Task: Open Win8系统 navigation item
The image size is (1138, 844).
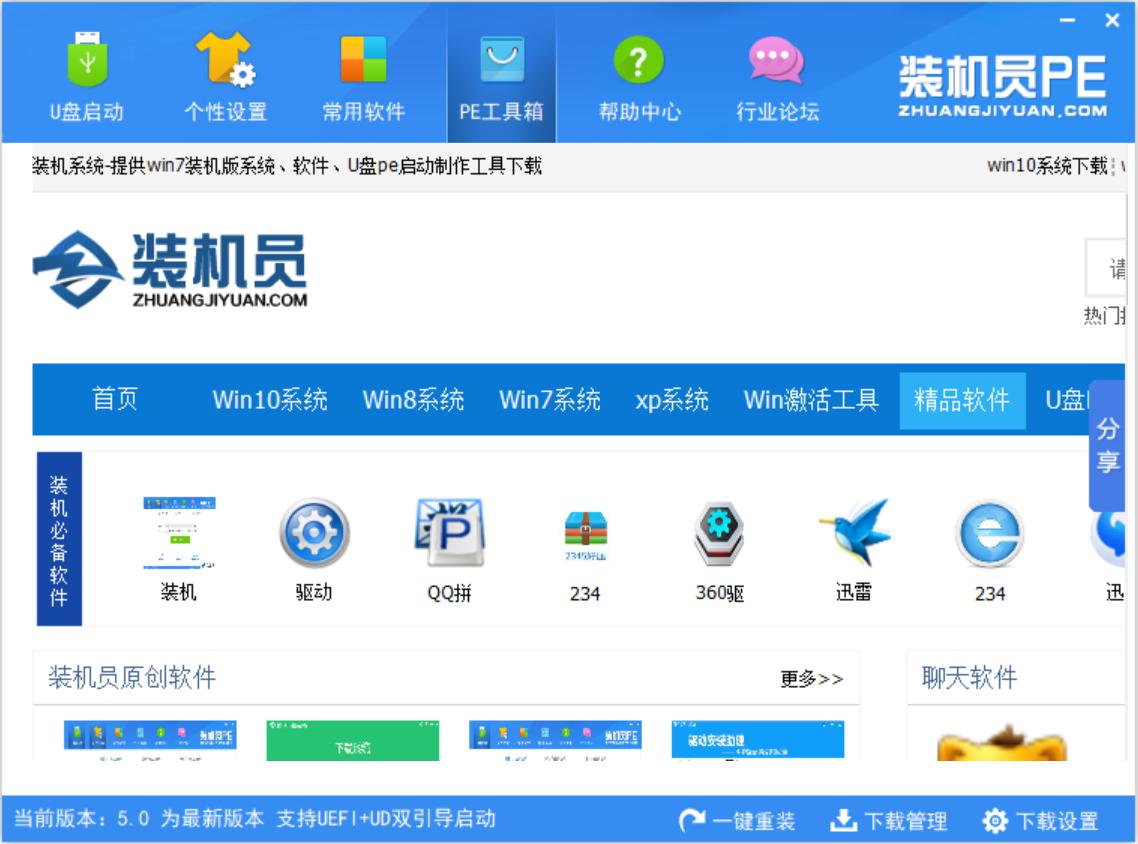Action: pos(413,399)
